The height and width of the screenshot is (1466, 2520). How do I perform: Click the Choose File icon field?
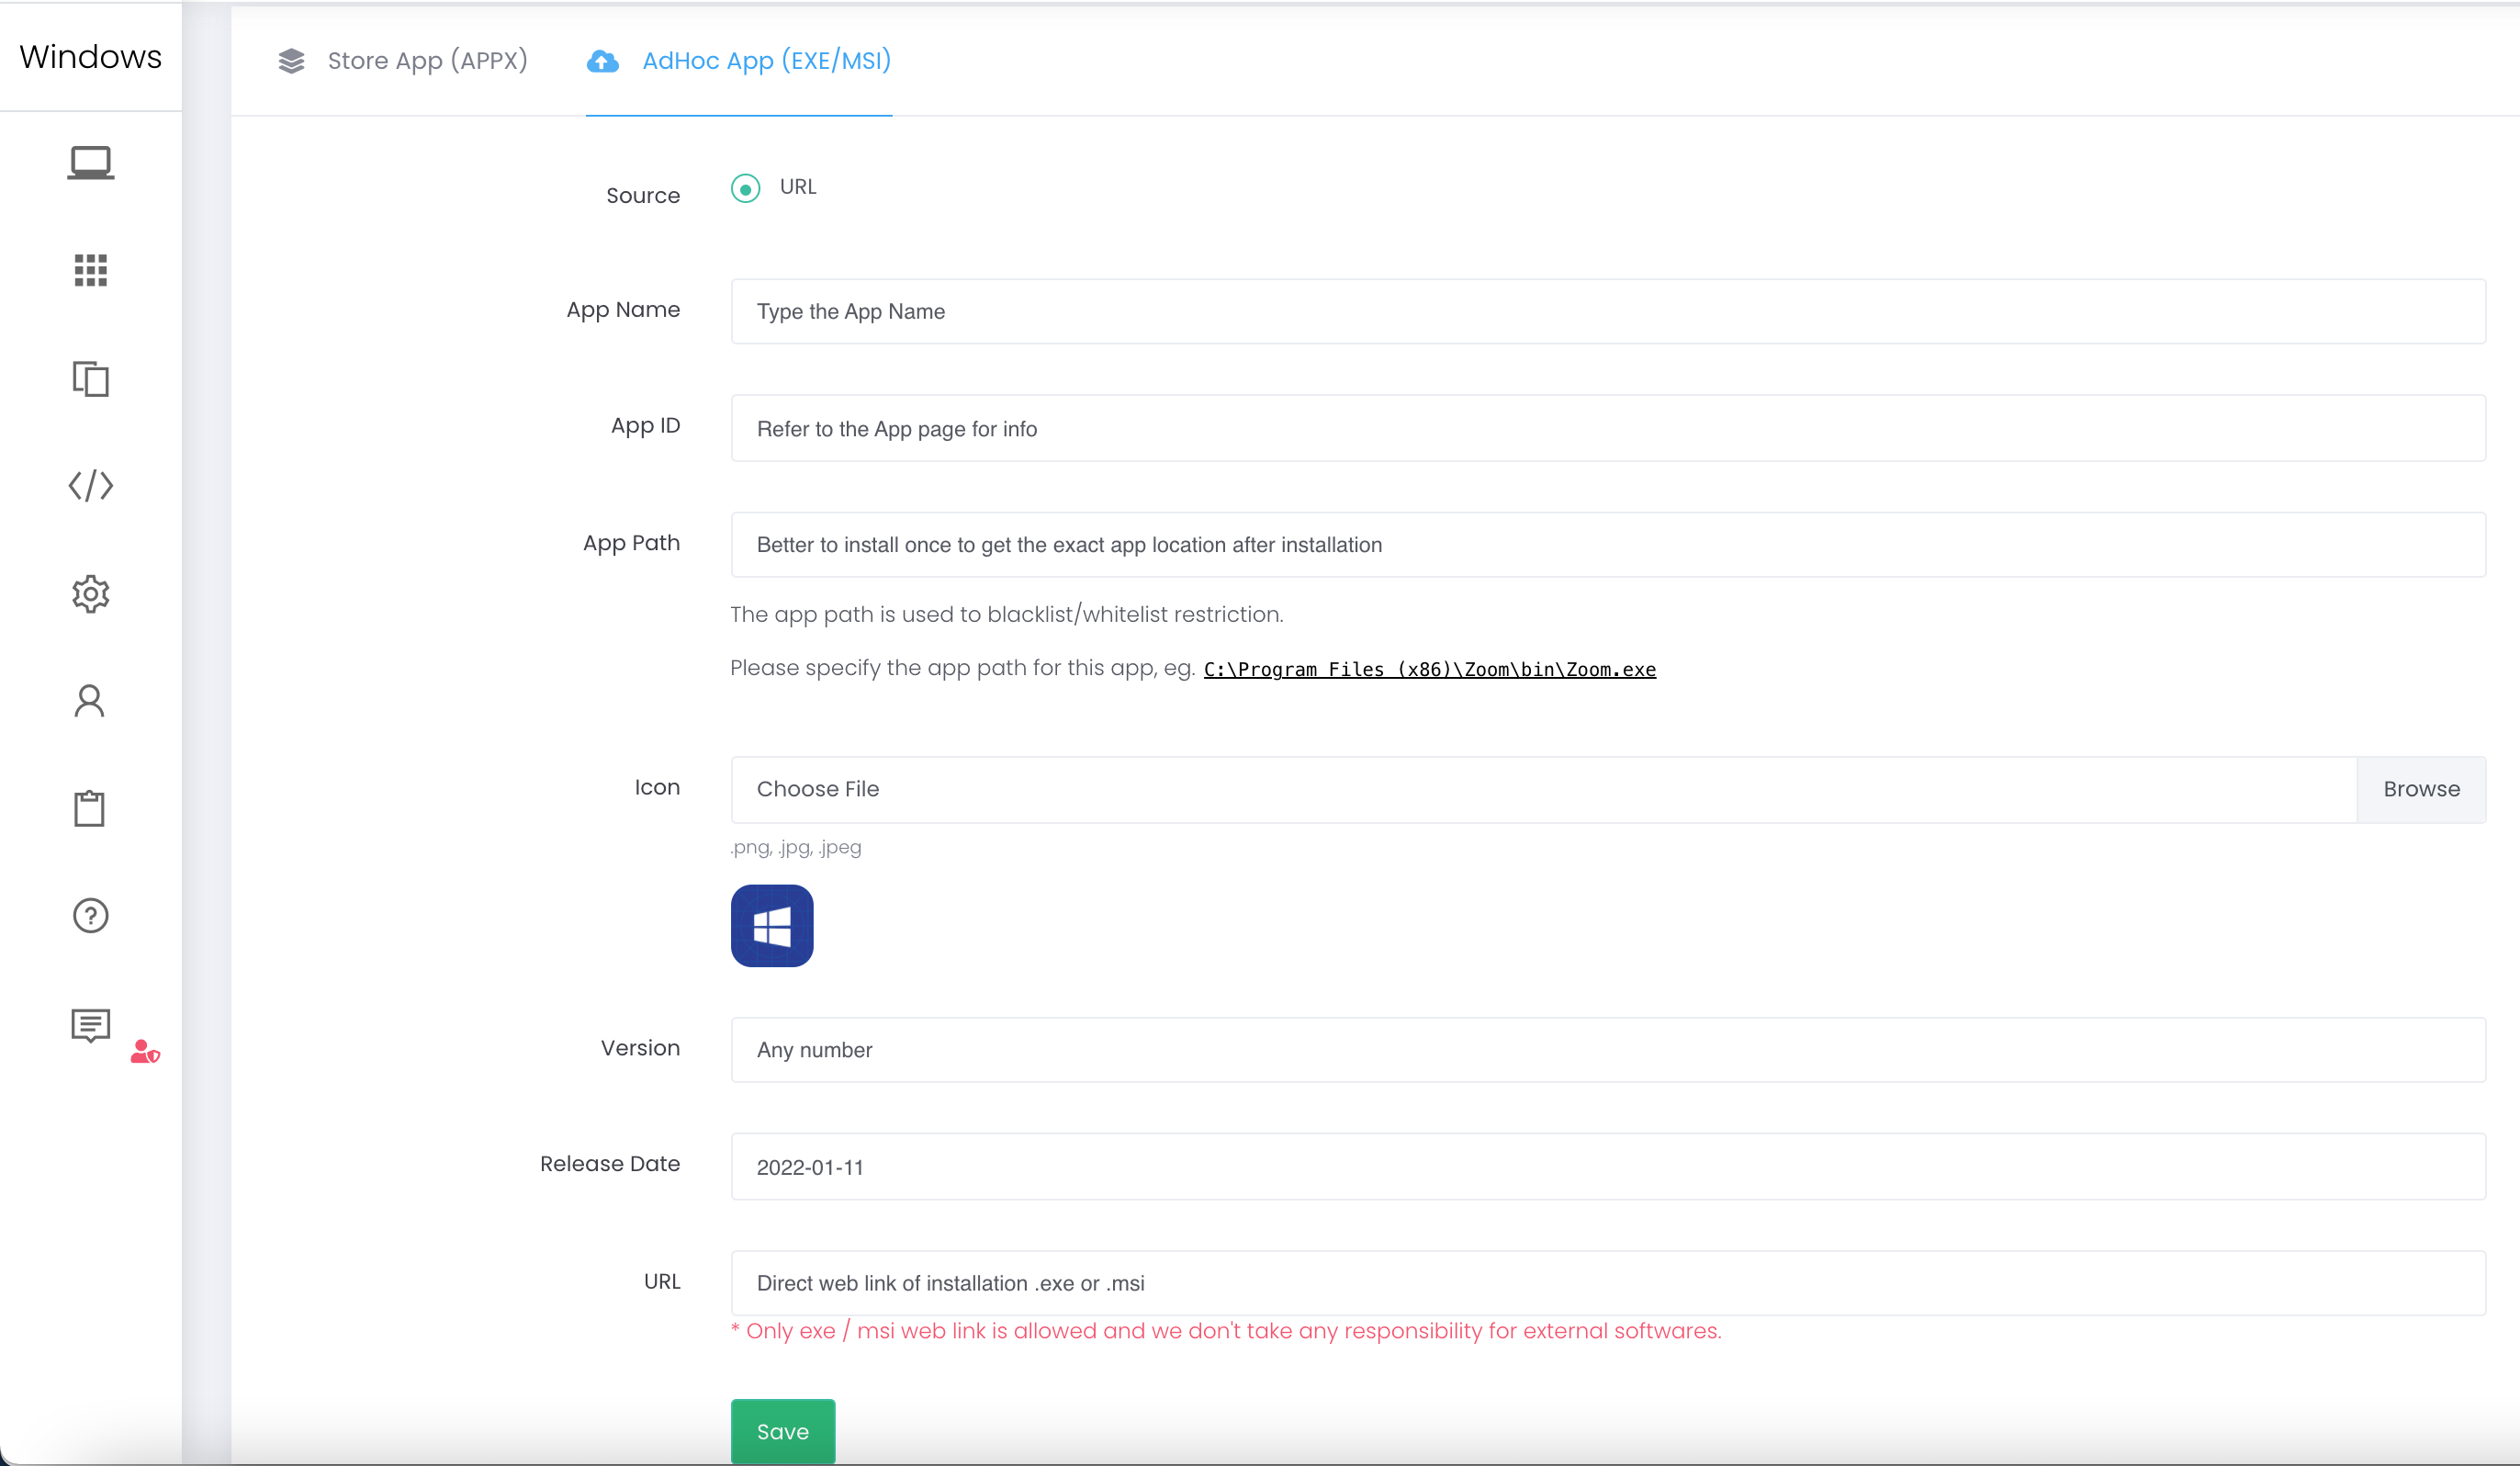point(1544,790)
